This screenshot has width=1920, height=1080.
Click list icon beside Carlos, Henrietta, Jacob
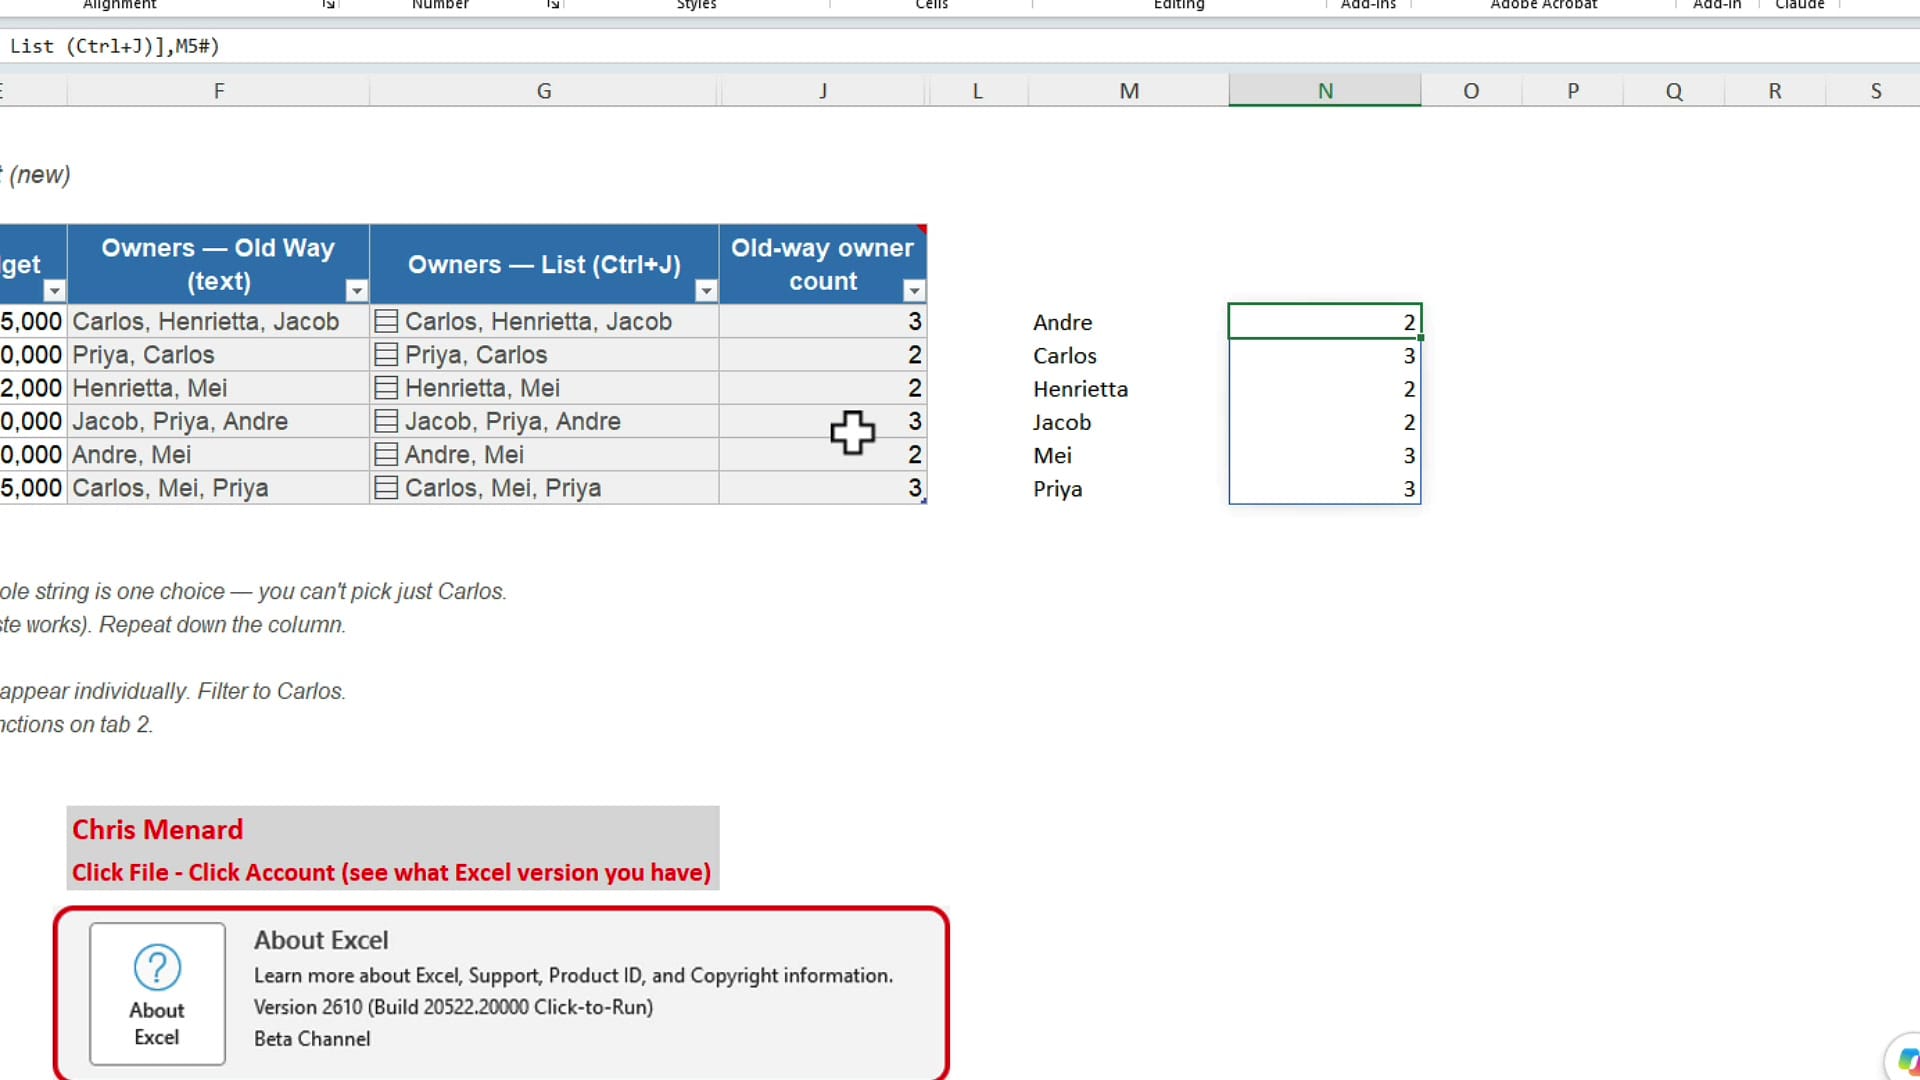point(386,322)
